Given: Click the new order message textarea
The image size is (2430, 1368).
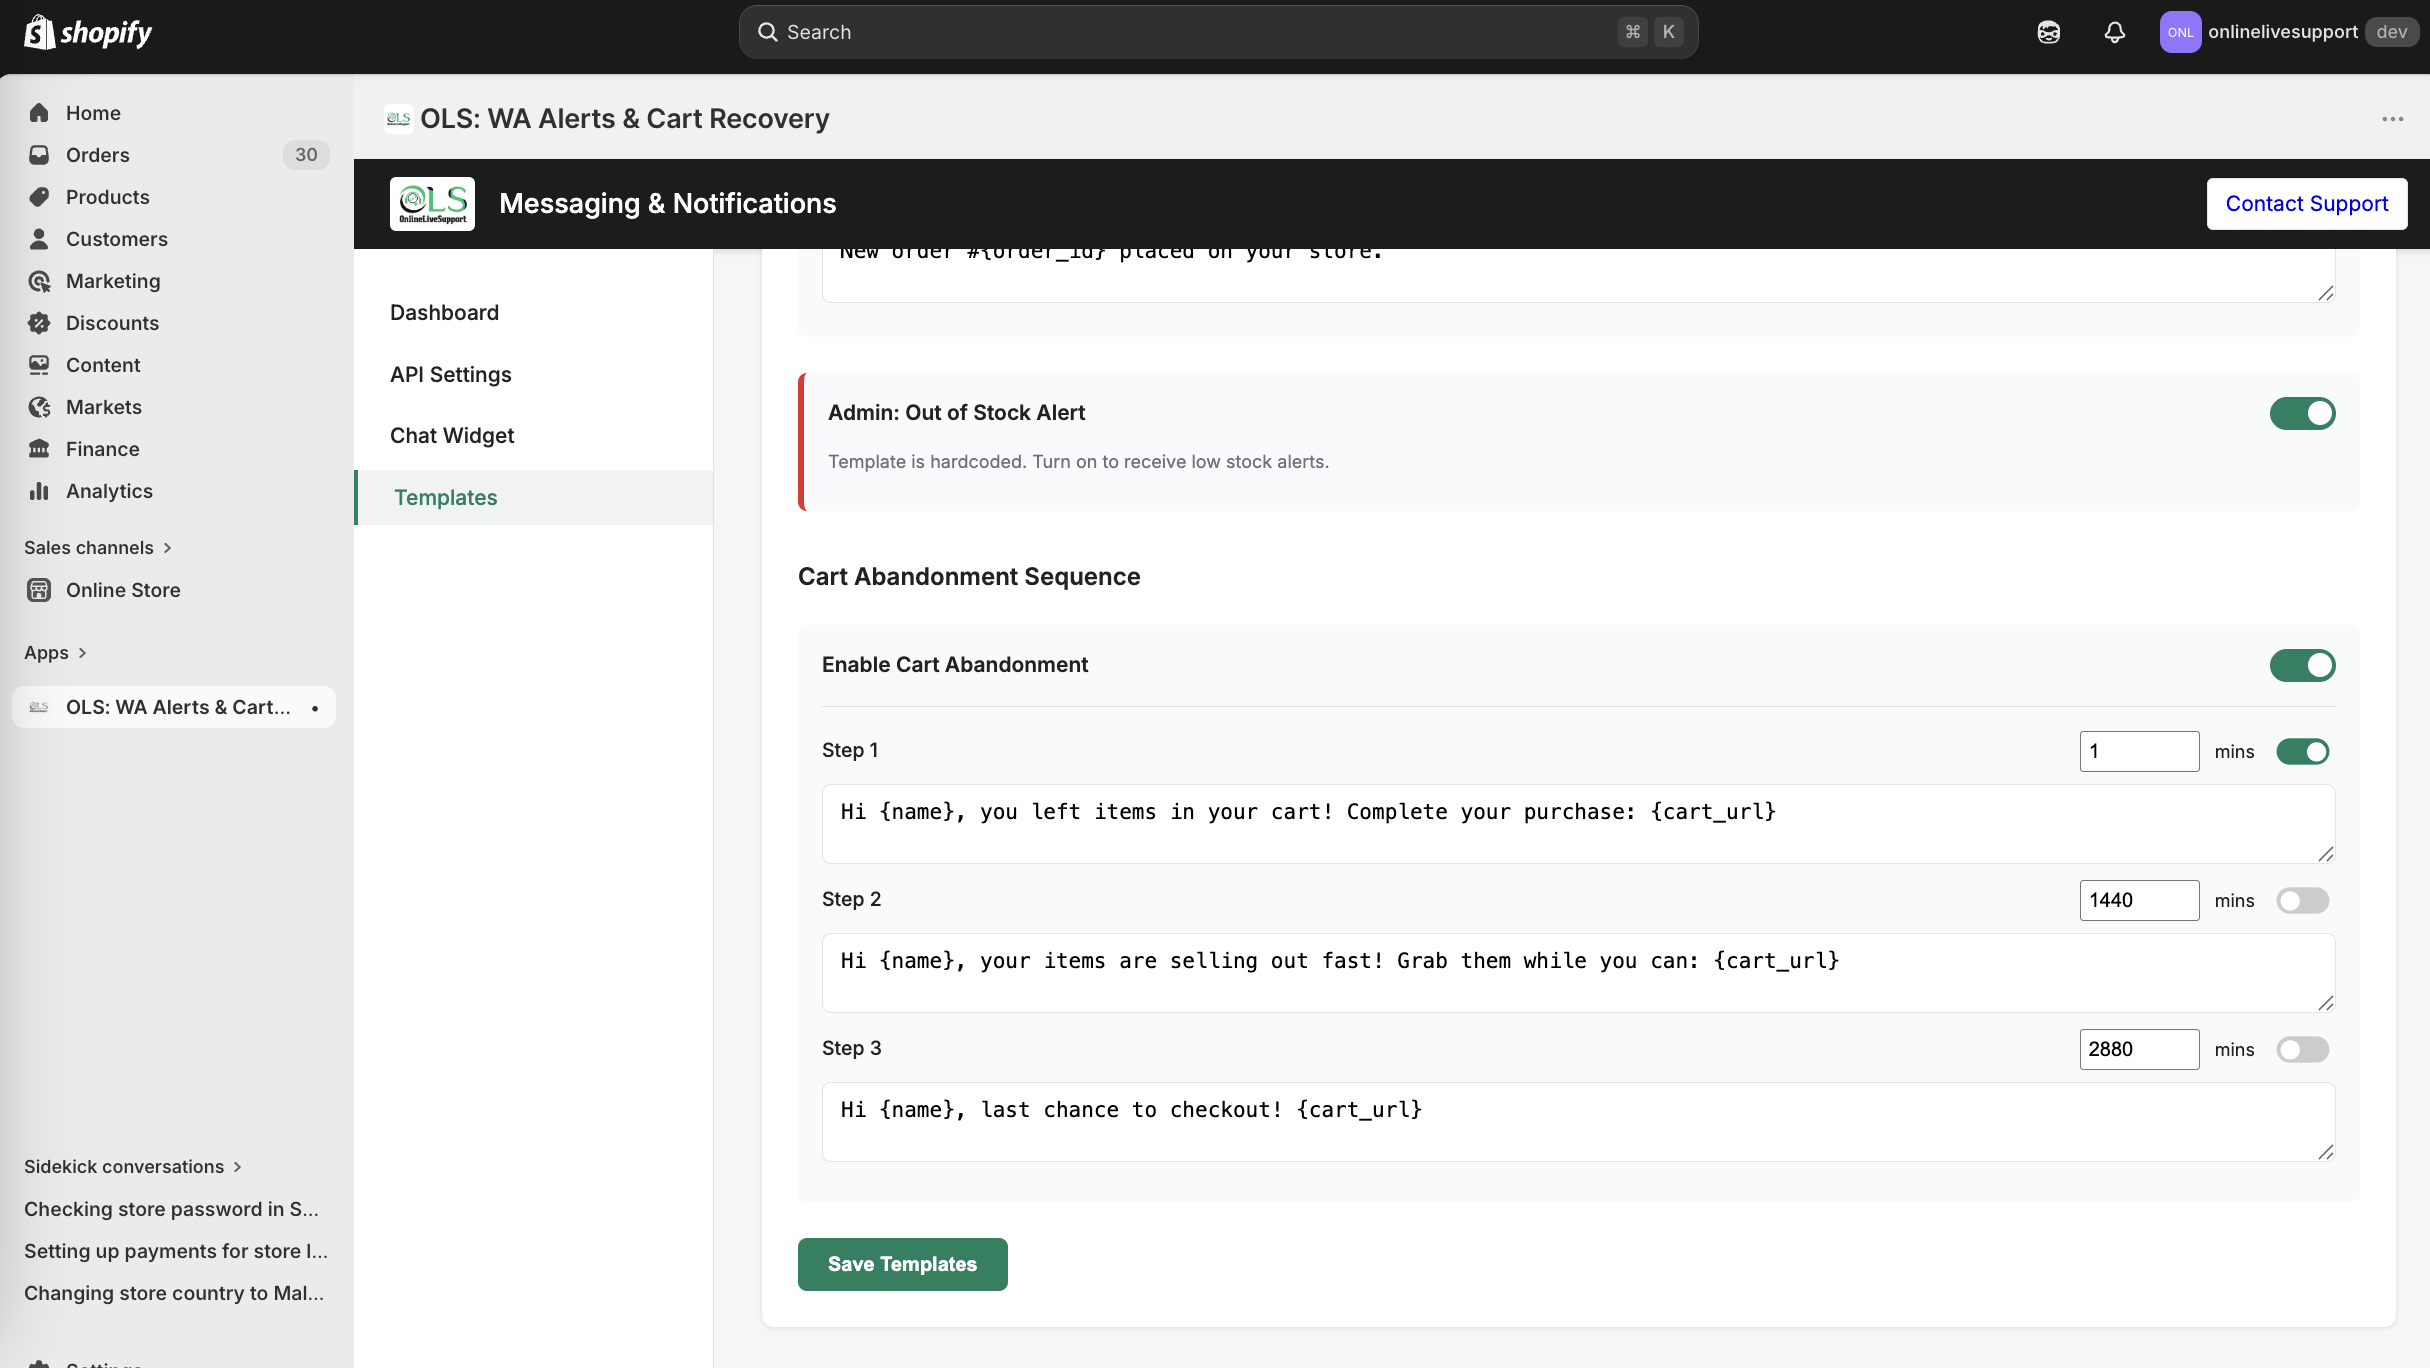Looking at the screenshot, I should (x=1578, y=275).
